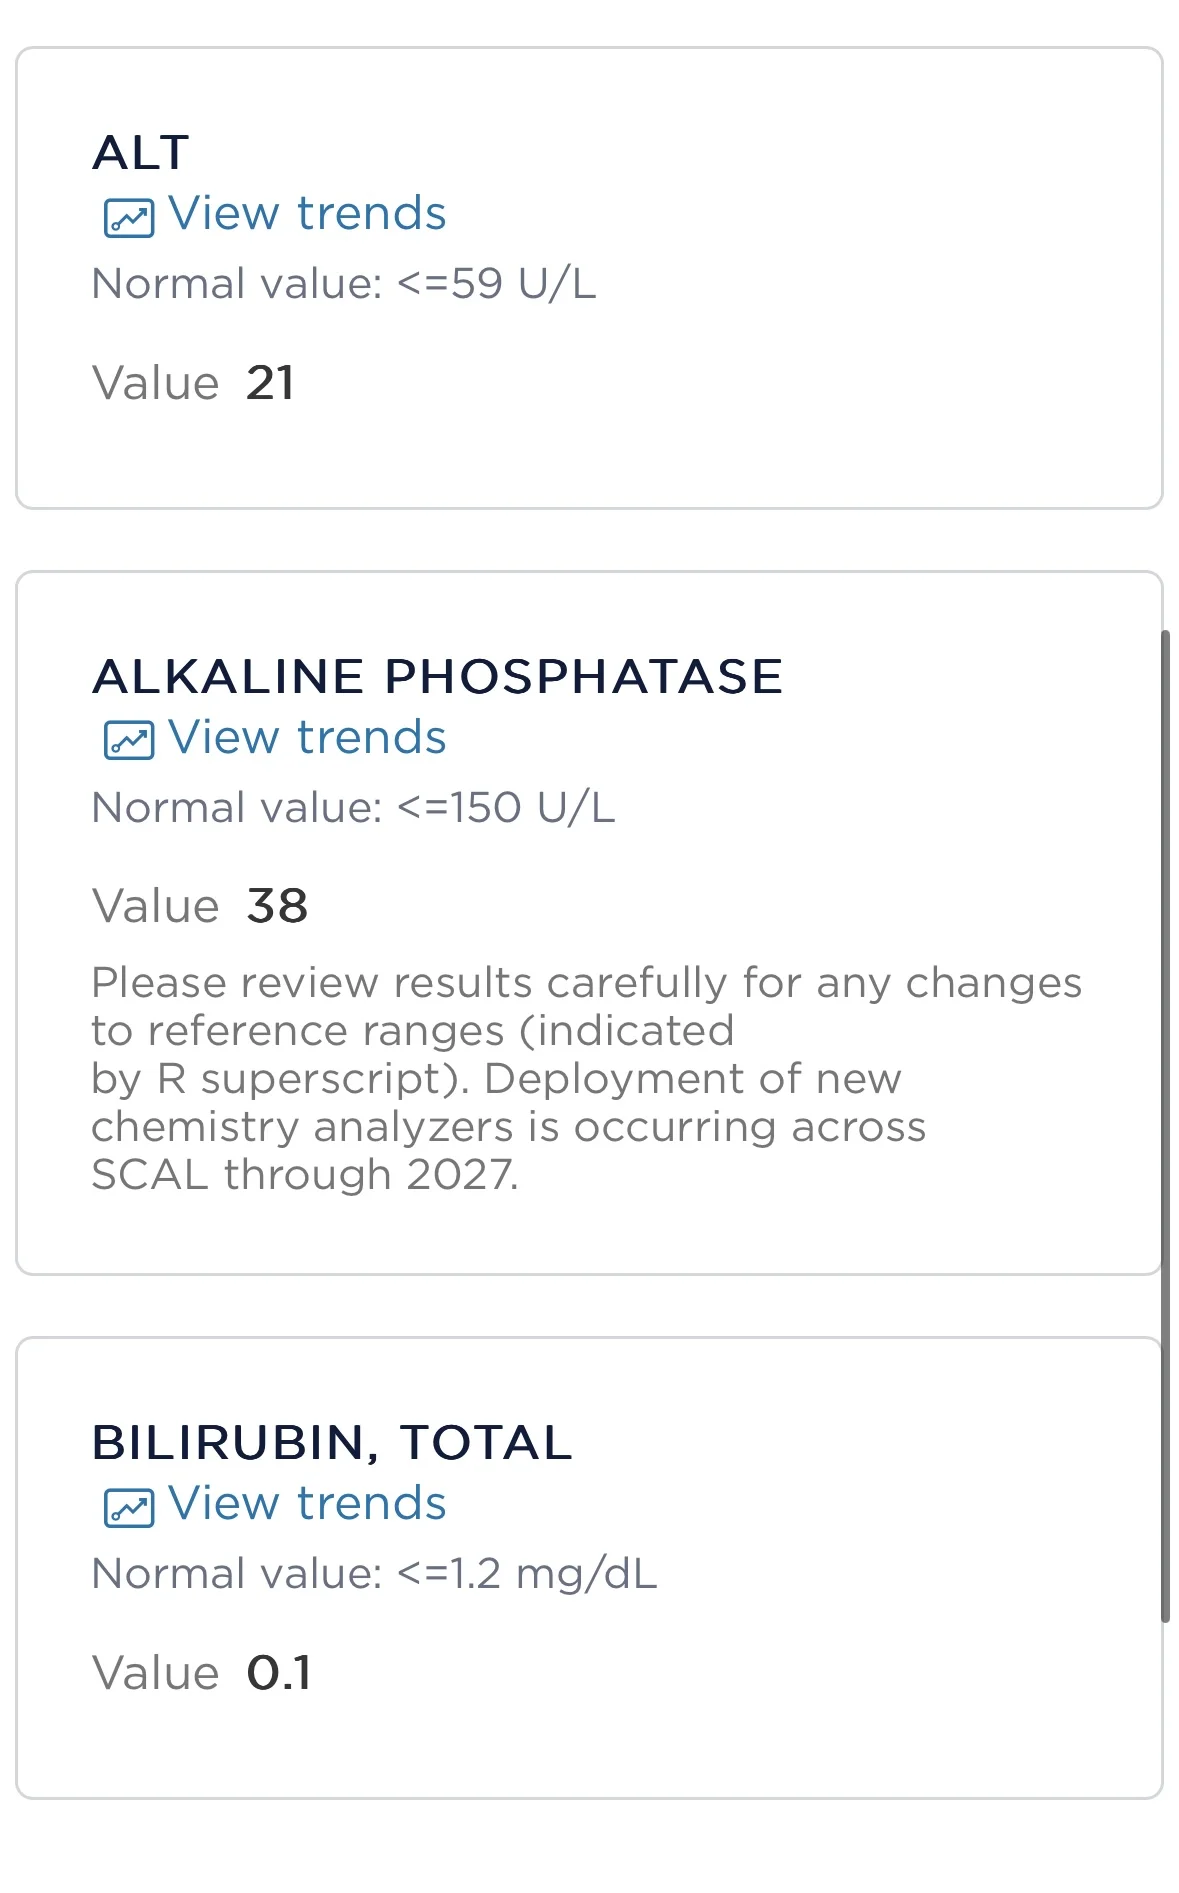
Task: Click the reference ranges notice paragraph
Action: 586,1078
